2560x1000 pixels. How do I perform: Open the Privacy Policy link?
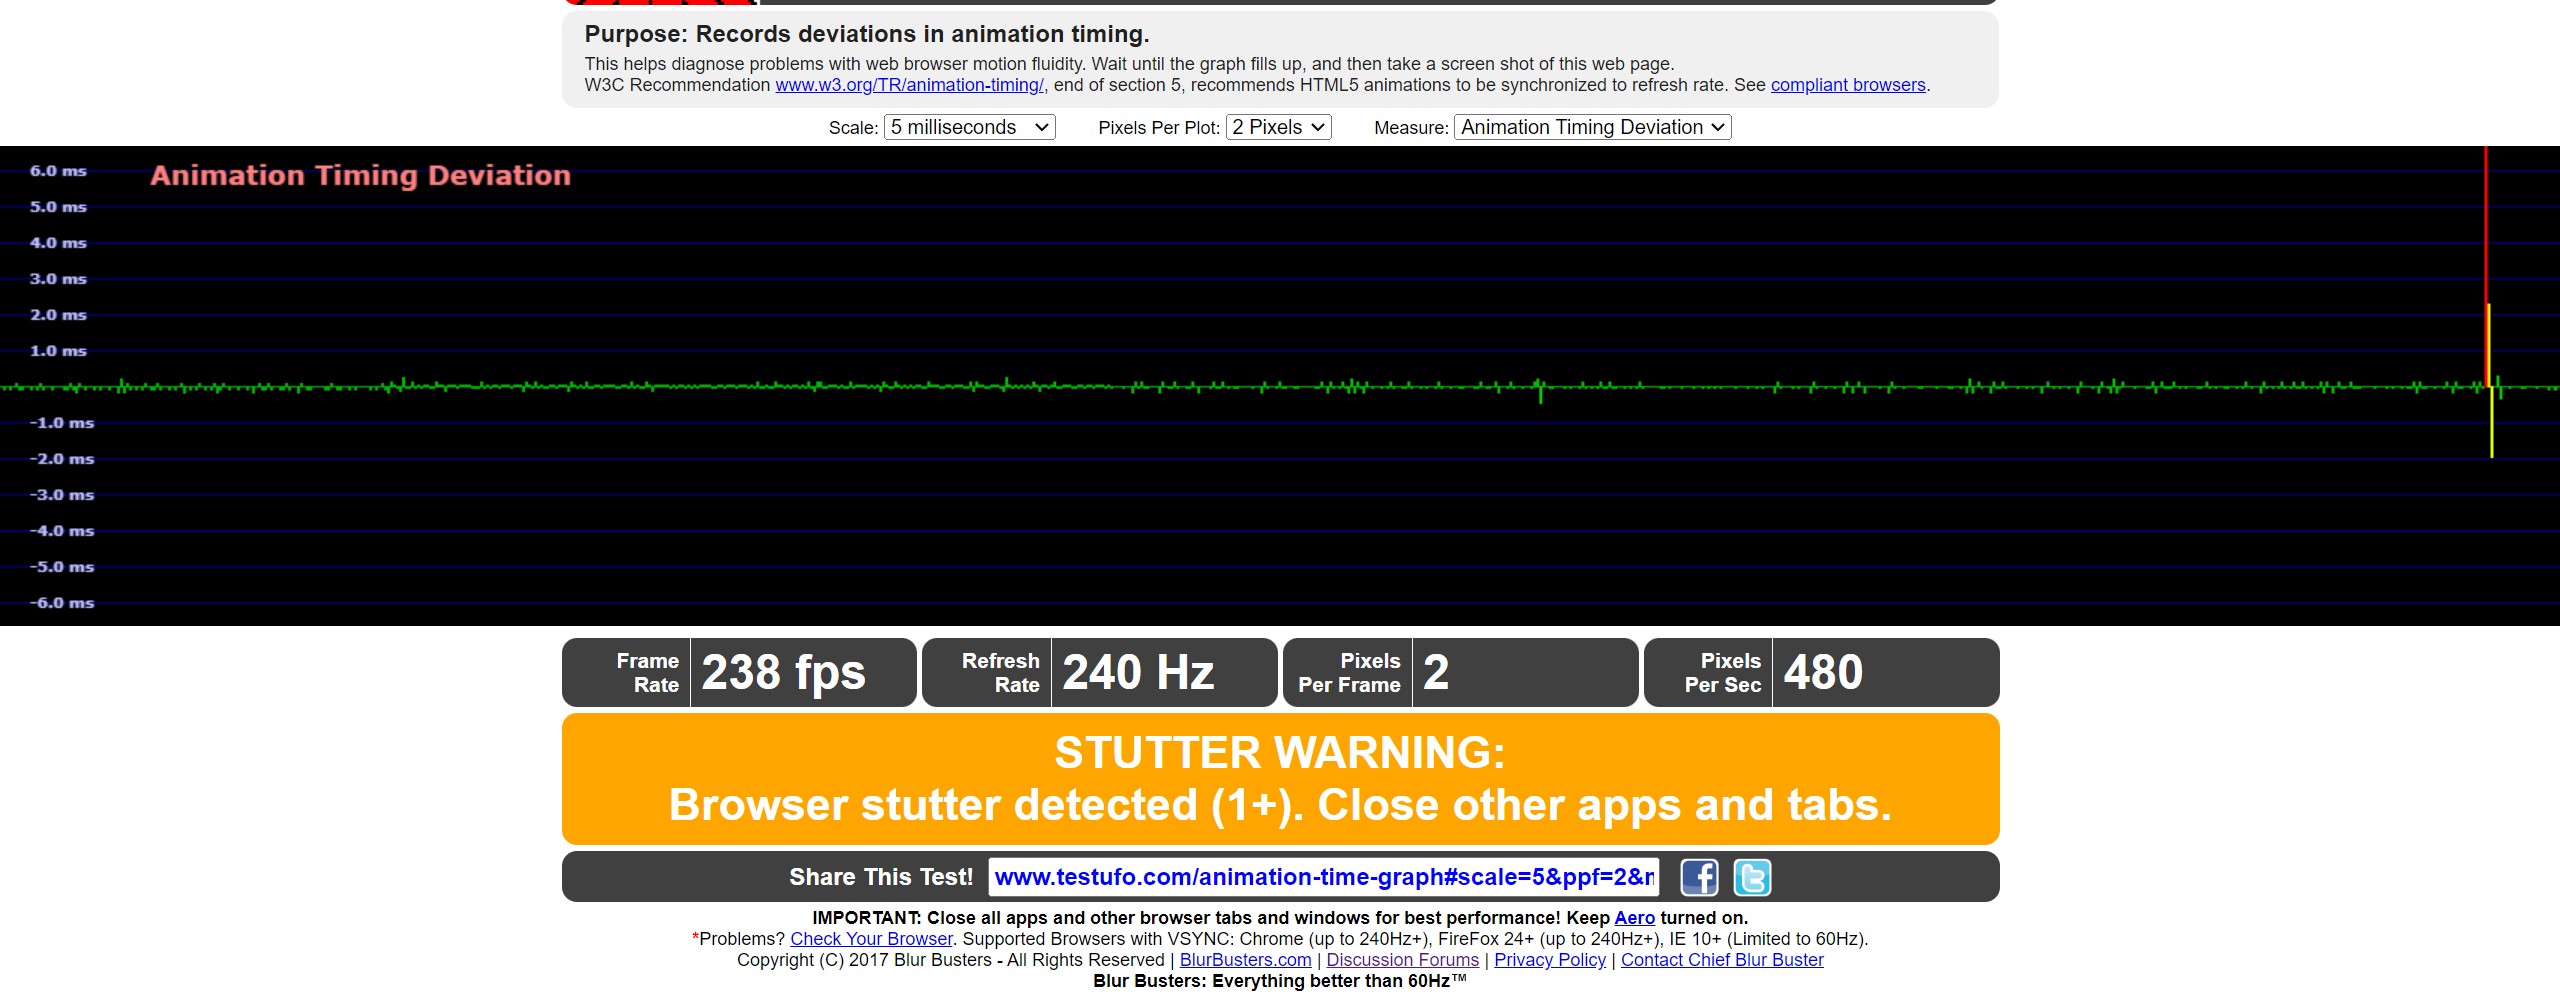[1549, 960]
